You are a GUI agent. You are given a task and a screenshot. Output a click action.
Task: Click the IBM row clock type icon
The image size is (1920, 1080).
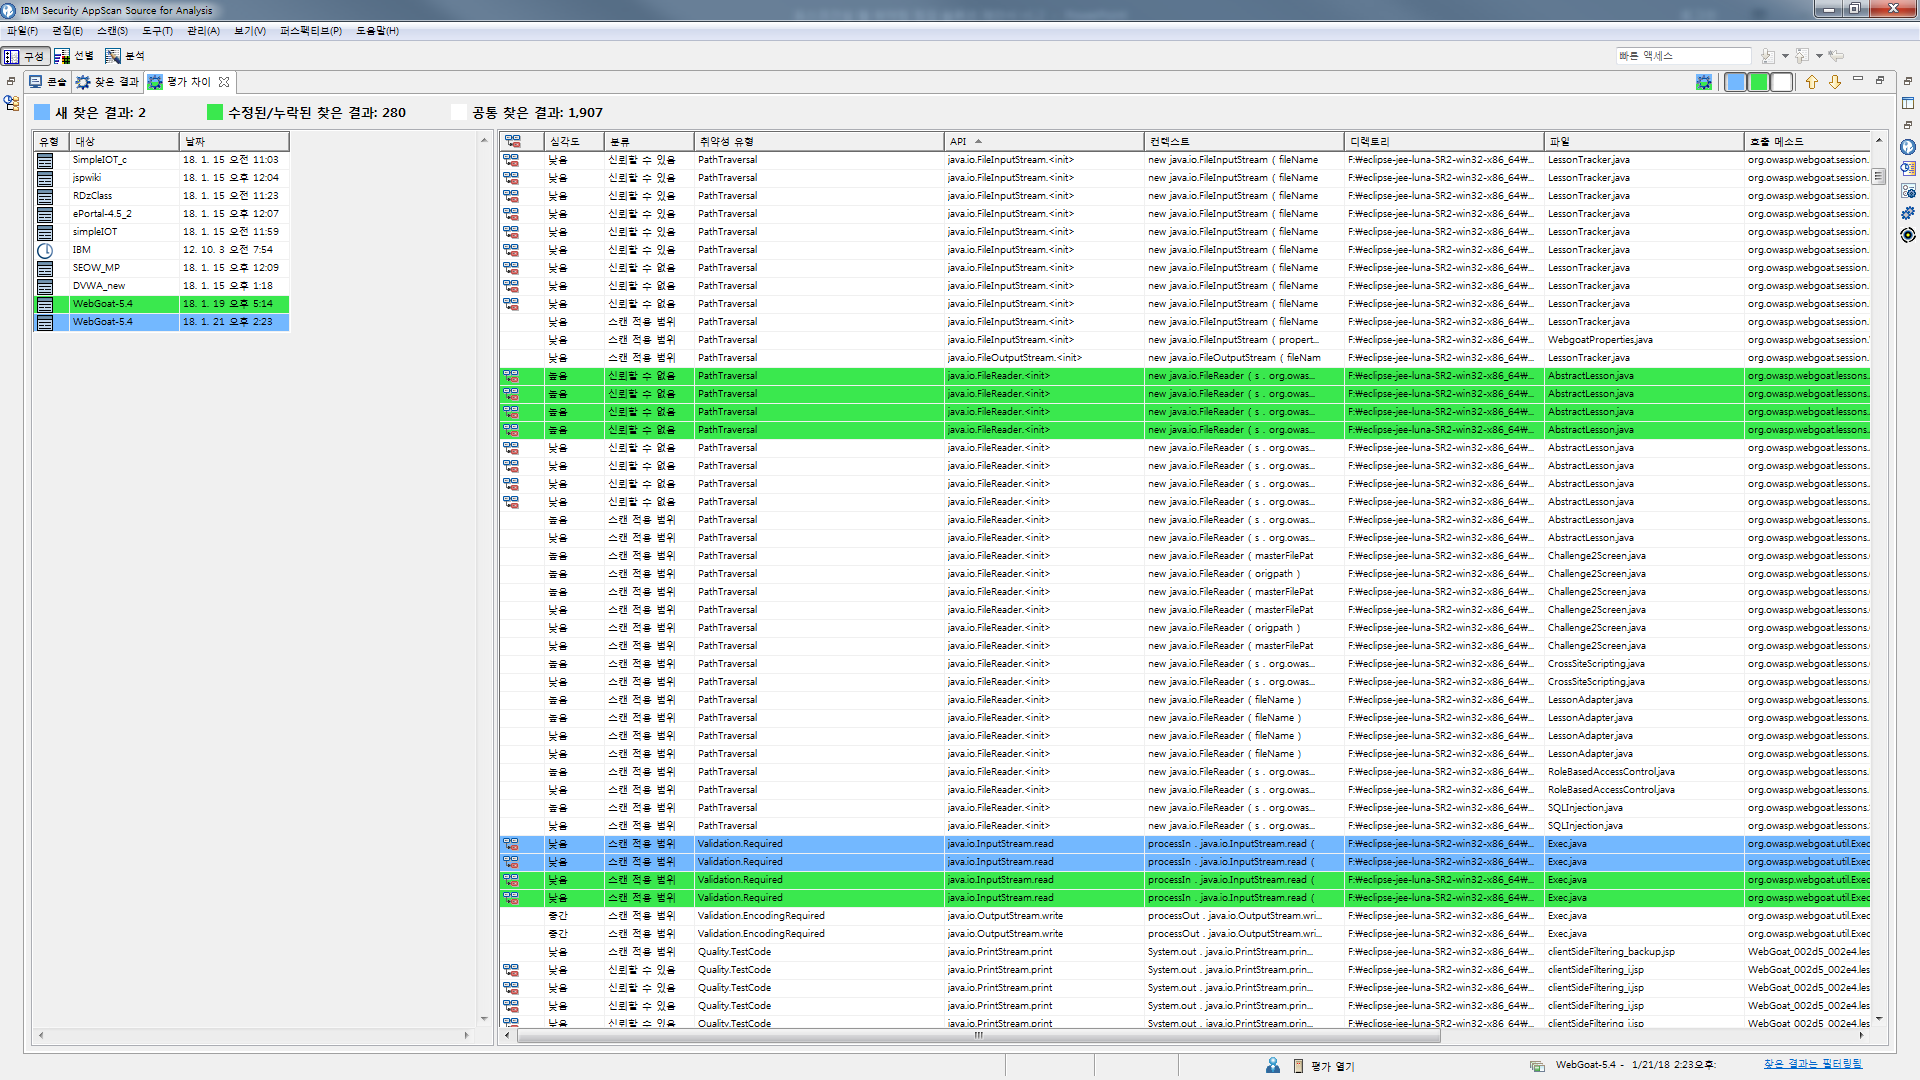point(45,250)
